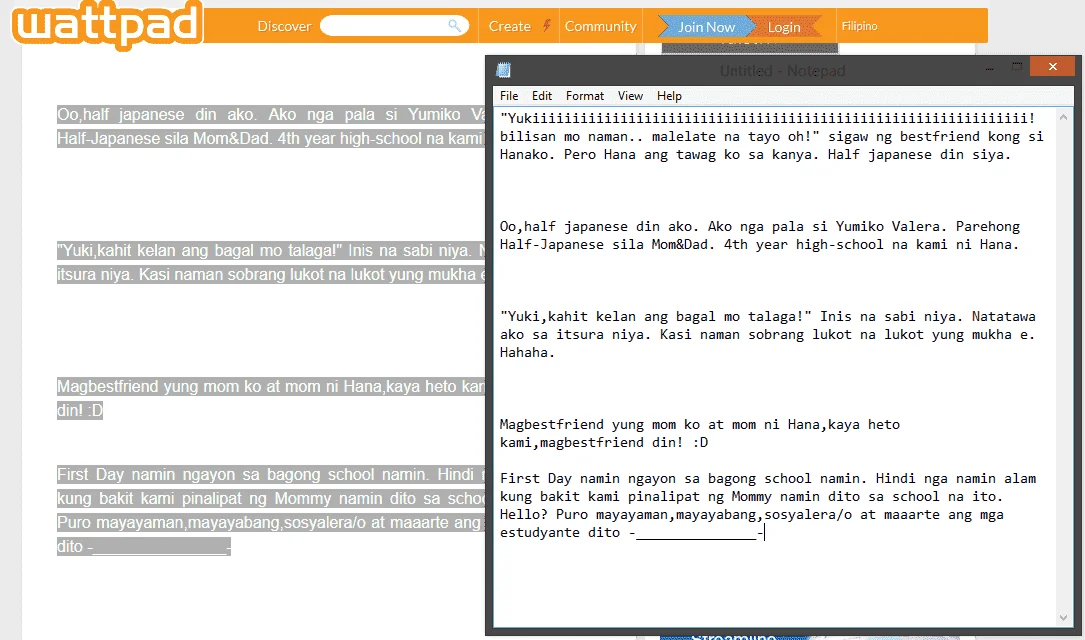
Task: Open the Community section on Wattpad
Action: [x=601, y=26]
